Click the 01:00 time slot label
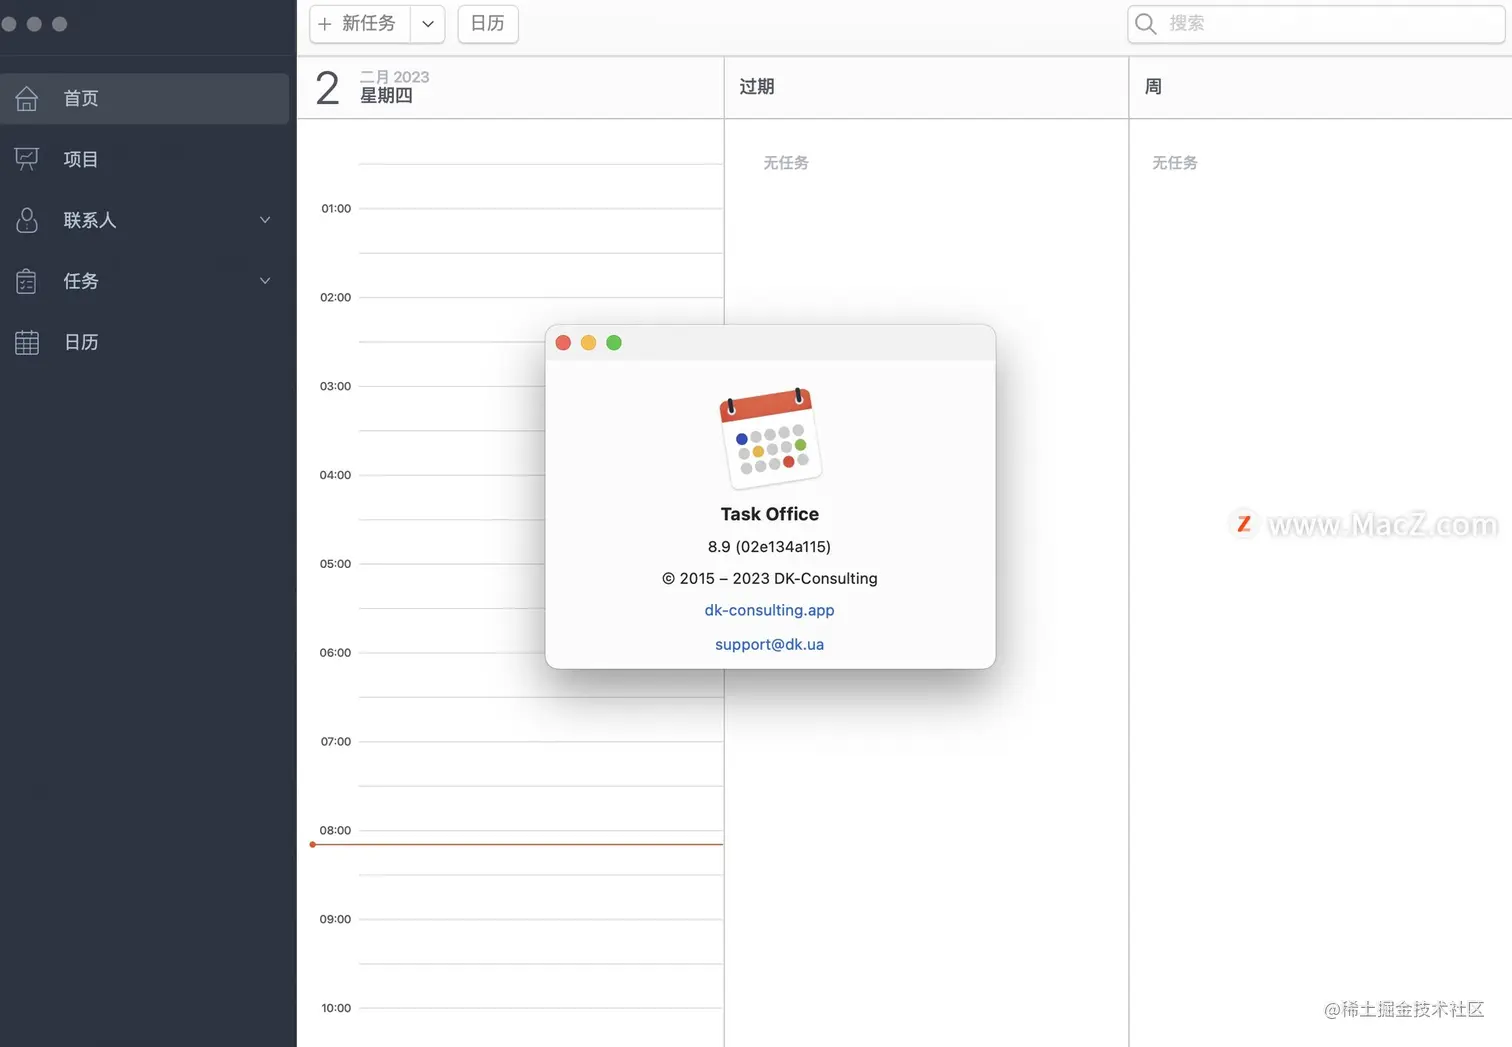 [336, 209]
